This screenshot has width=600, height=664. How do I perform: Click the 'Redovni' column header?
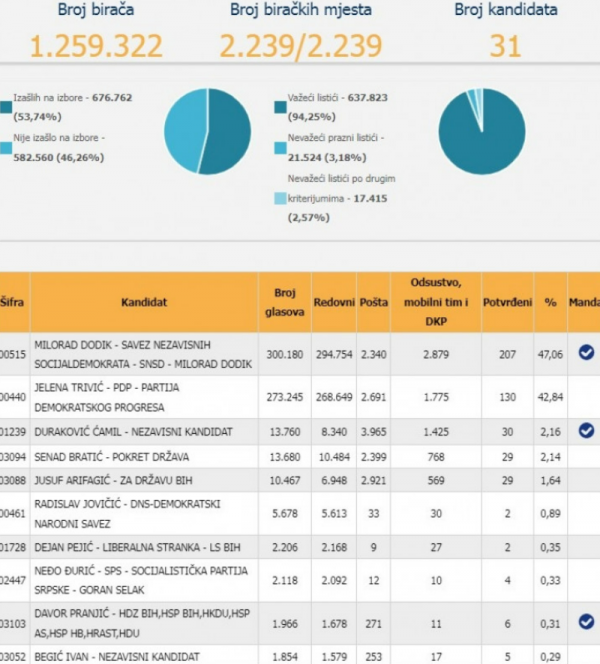tap(334, 301)
